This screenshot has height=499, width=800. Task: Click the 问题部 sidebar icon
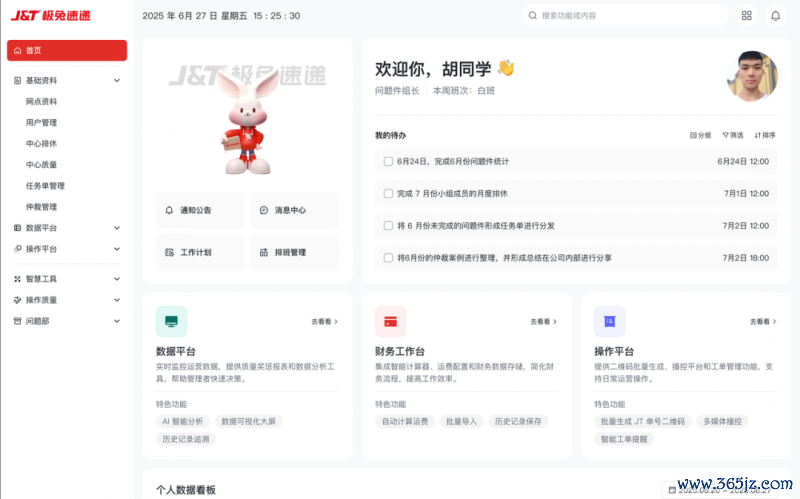[17, 321]
